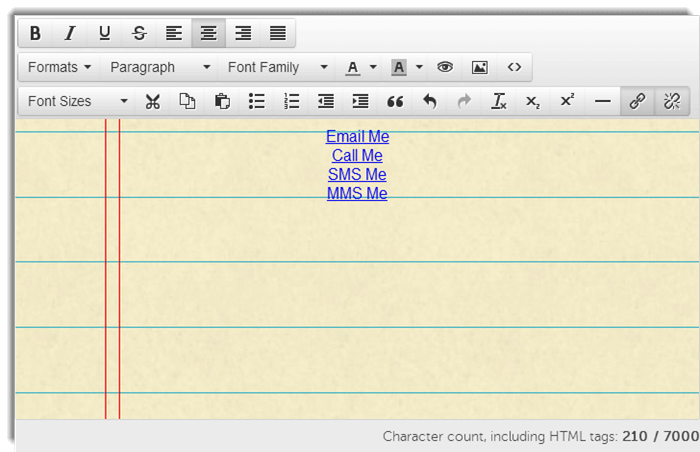Paste from clipboard icon
This screenshot has height=452, width=700.
pyautogui.click(x=222, y=101)
